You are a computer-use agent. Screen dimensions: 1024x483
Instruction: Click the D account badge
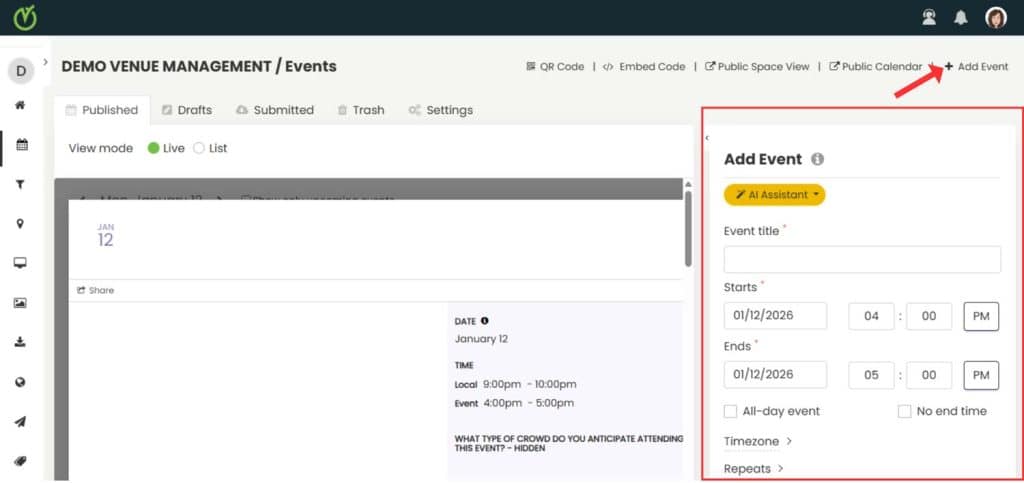pyautogui.click(x=21, y=70)
